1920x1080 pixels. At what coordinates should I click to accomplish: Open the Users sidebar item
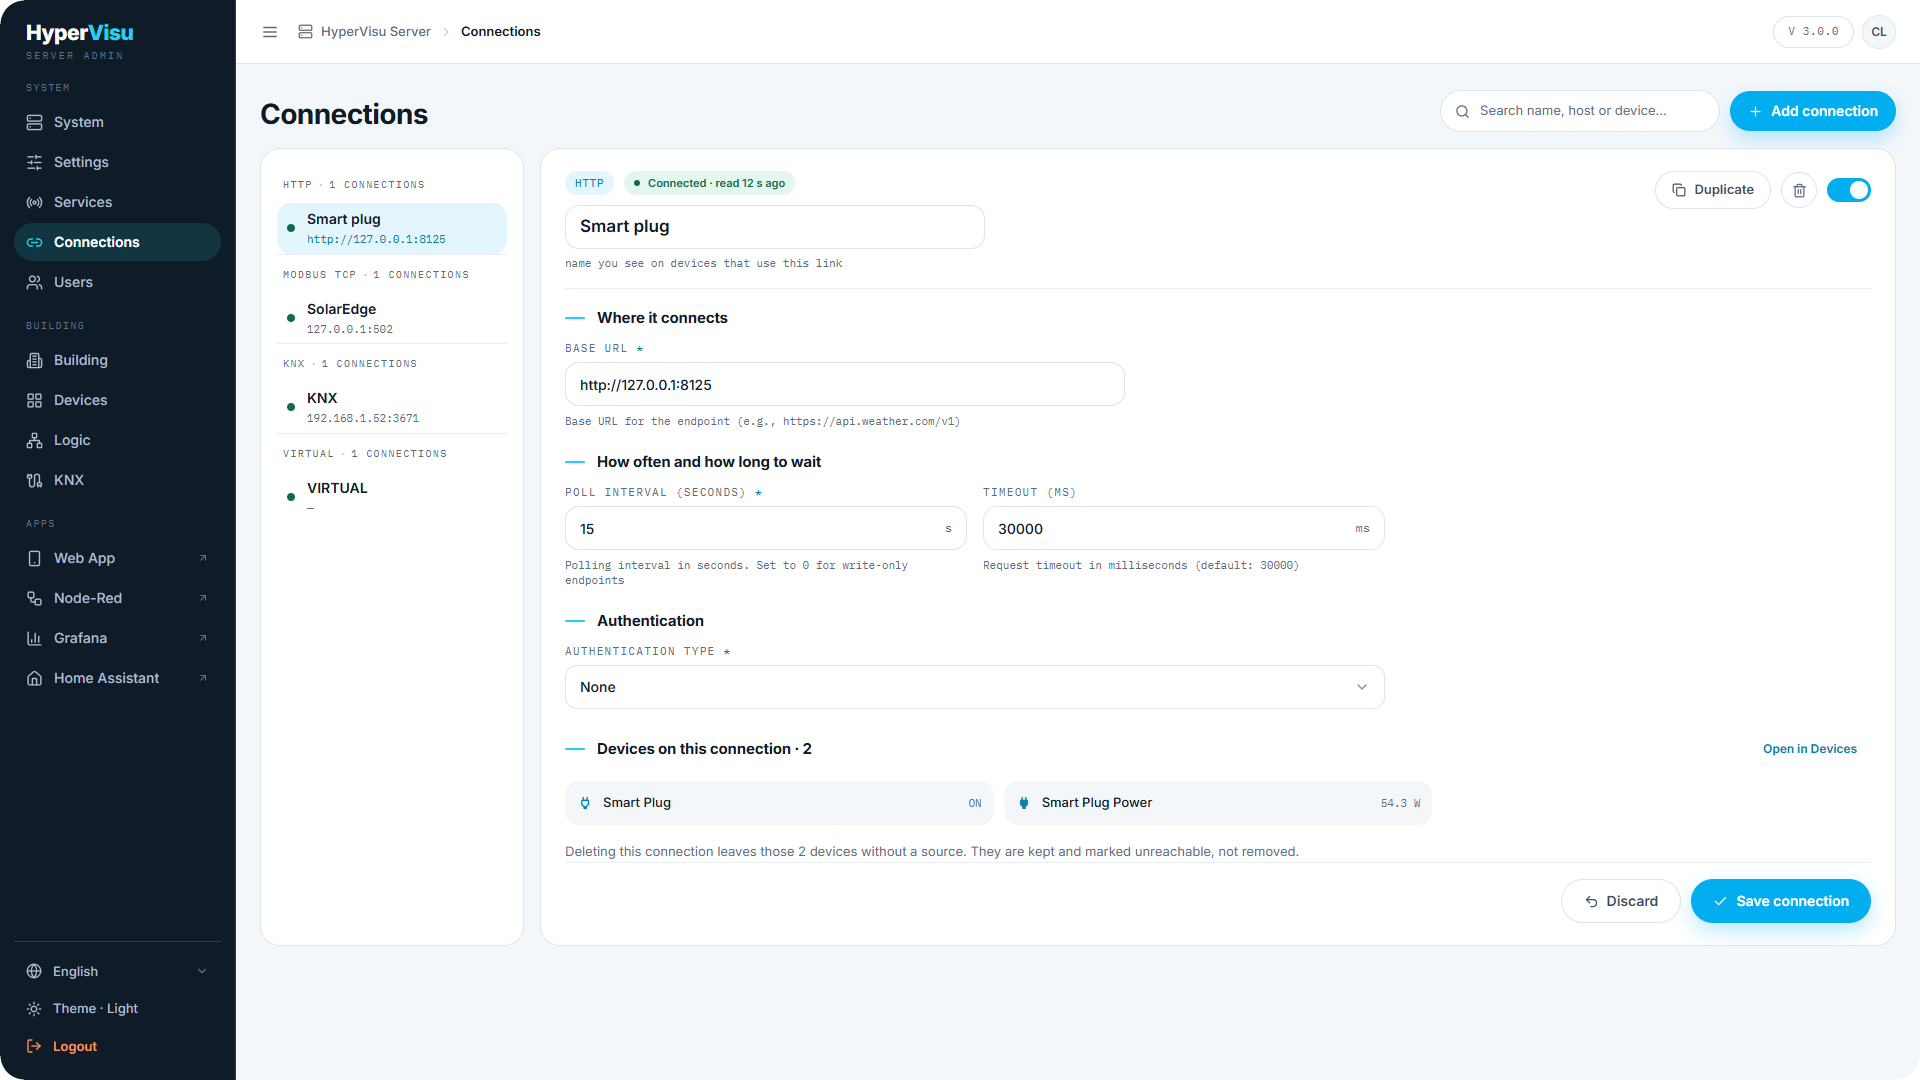118,282
